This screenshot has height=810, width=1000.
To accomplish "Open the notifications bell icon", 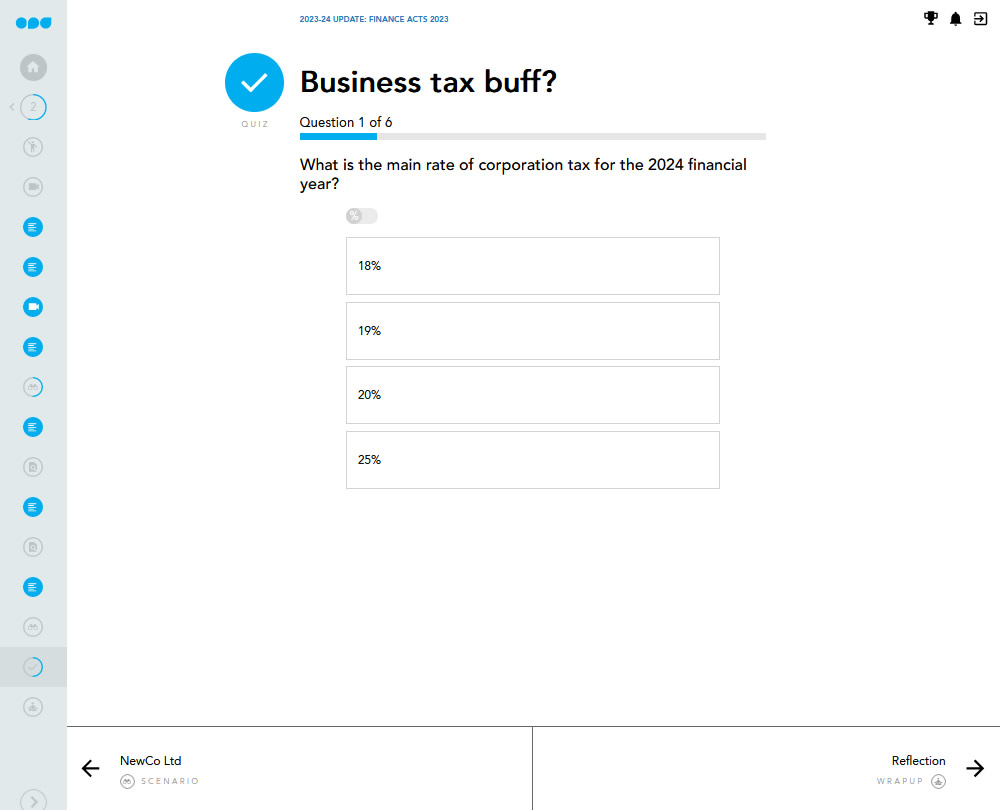I will tap(955, 19).
